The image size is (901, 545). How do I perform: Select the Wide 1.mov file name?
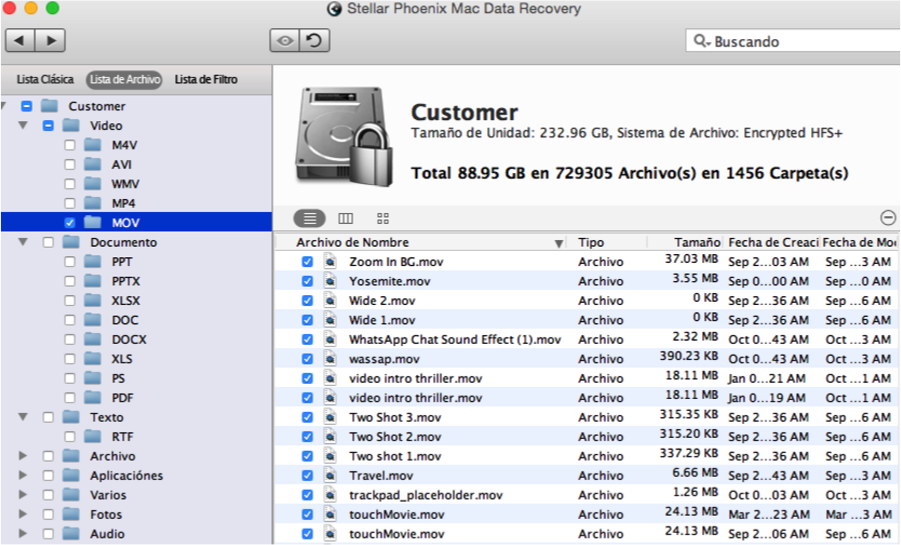(x=382, y=320)
